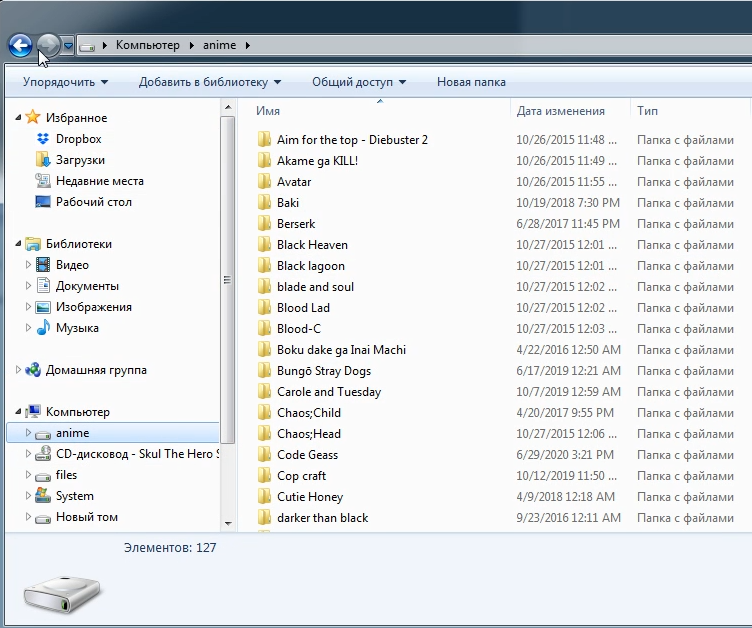Viewport: 752px width, 628px height.
Task: Expand the Видео library
Action: [x=28, y=265]
